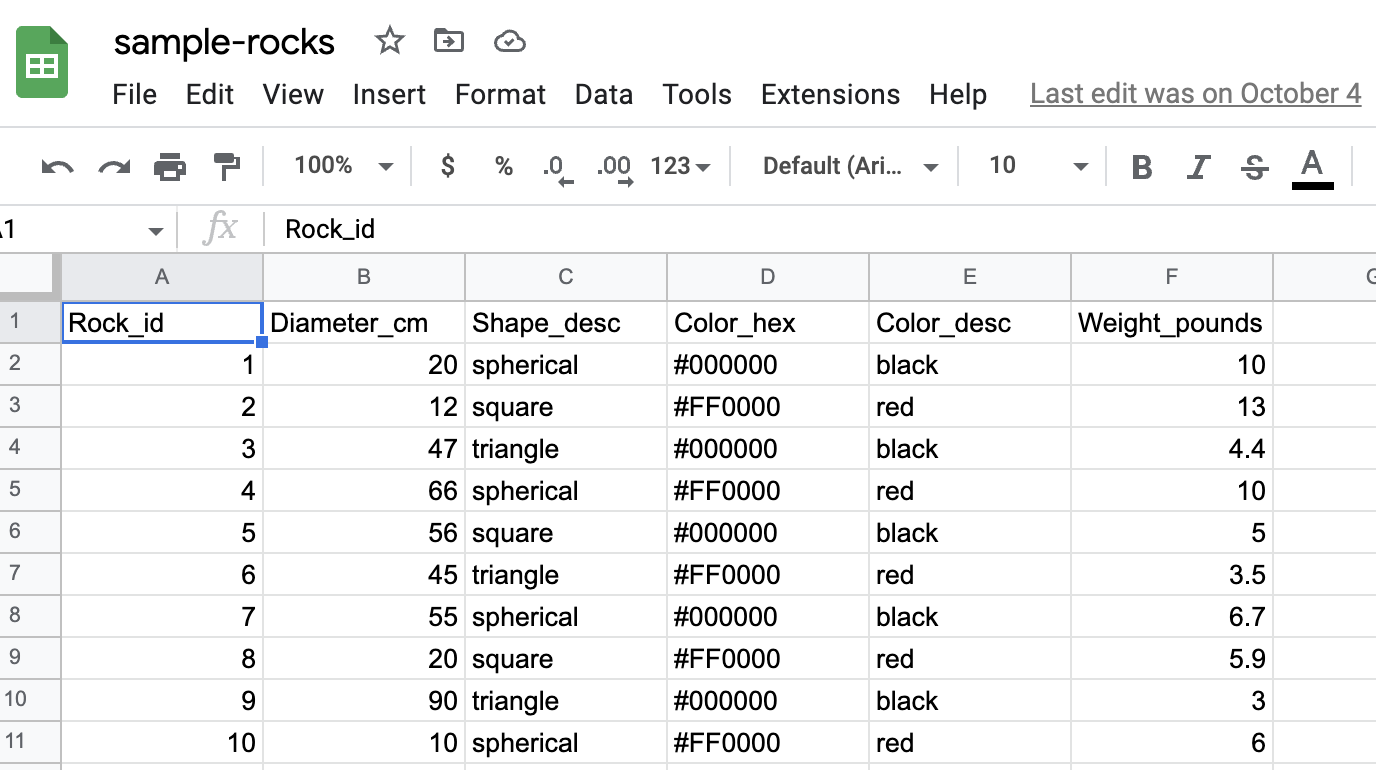Viewport: 1376px width, 770px height.
Task: Open the Insert menu
Action: 389,95
